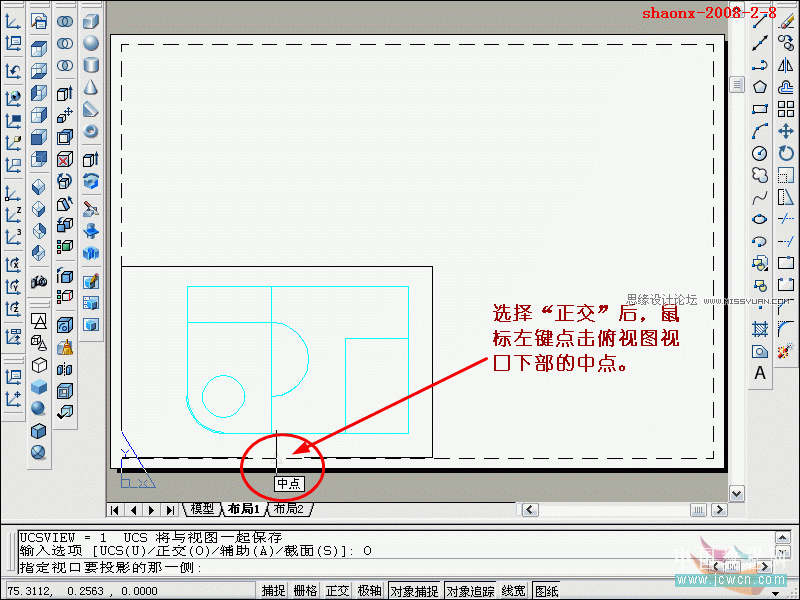Image resolution: width=800 pixels, height=600 pixels.
Task: Choose the Multiline Text (A) tool
Action: coord(760,373)
